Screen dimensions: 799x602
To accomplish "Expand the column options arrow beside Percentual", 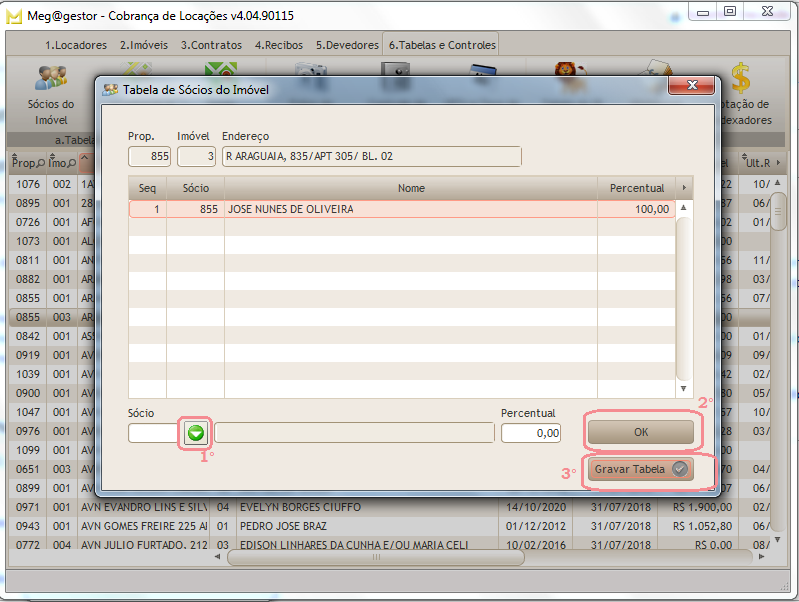I will pos(684,188).
